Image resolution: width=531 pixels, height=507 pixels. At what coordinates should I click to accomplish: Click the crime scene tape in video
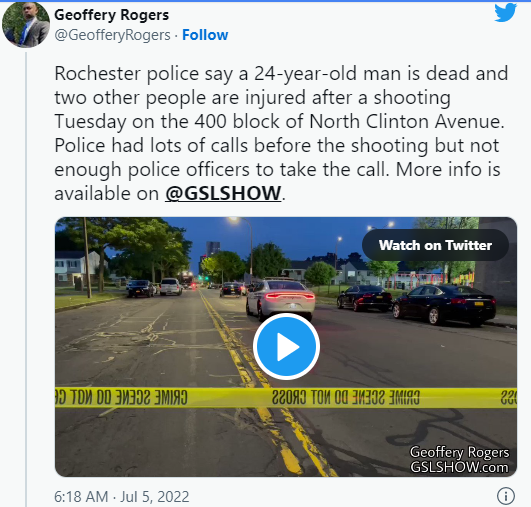[x=286, y=398]
